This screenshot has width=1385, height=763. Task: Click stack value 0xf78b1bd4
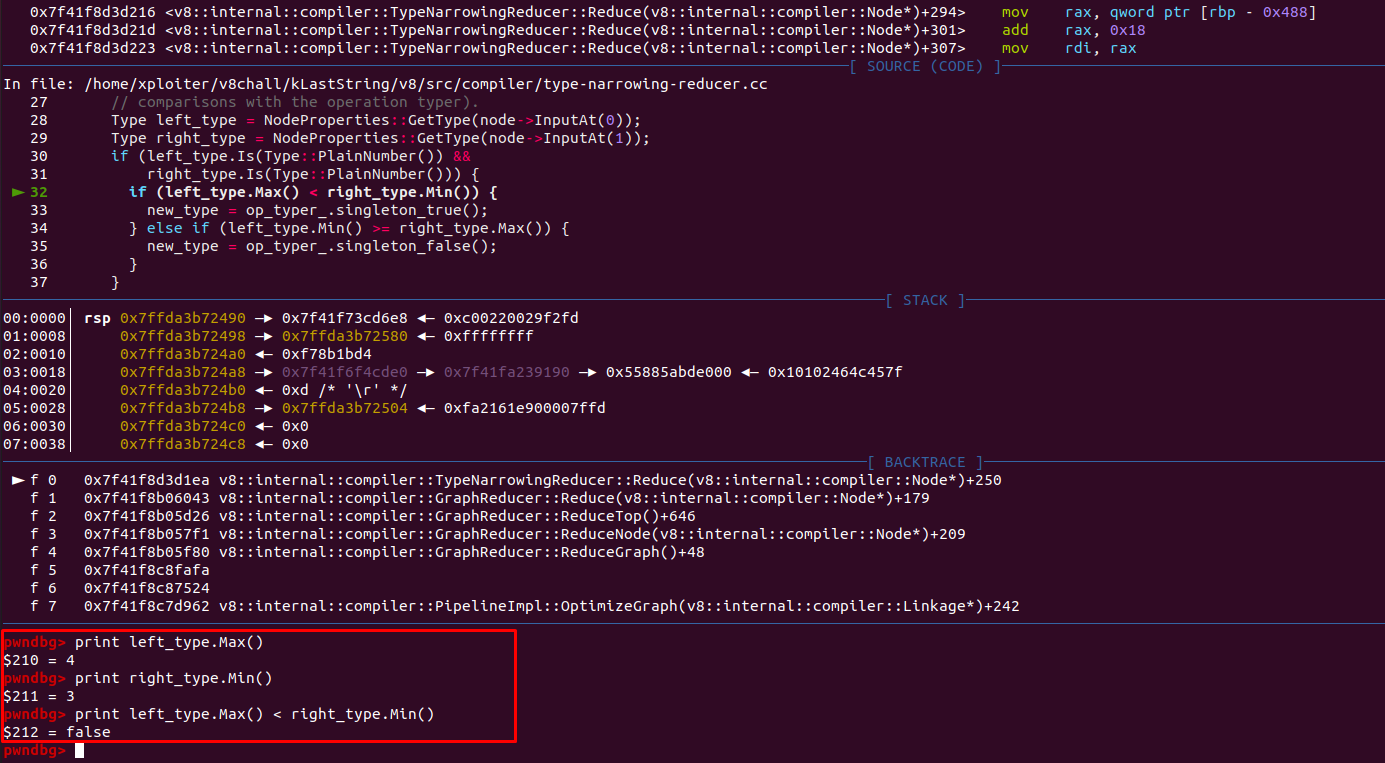[327, 354]
